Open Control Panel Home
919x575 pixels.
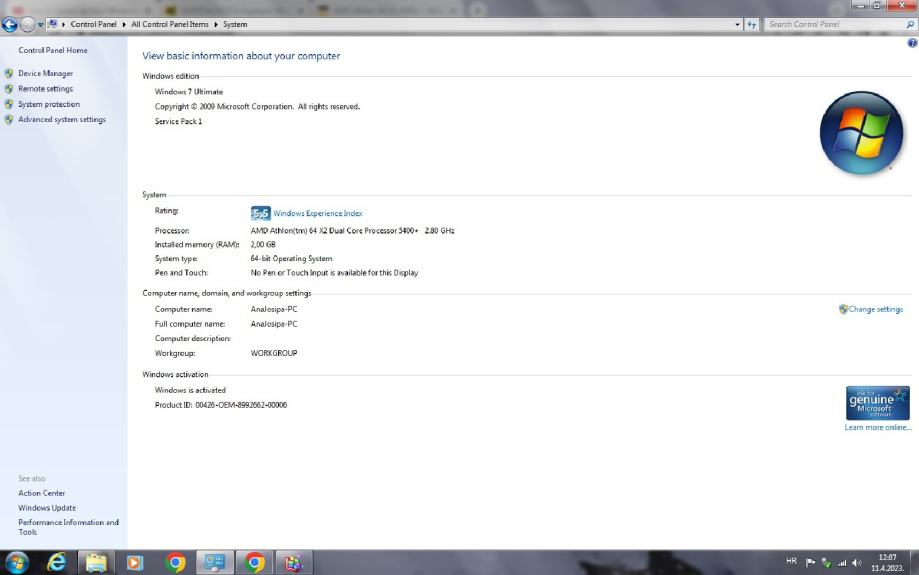pos(53,50)
